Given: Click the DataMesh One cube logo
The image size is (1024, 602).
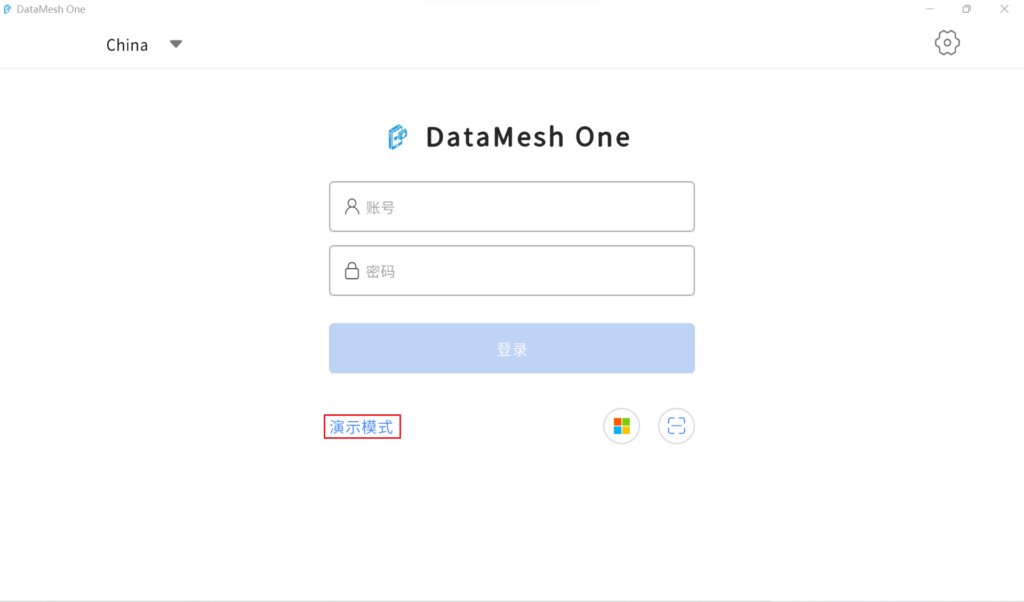Looking at the screenshot, I should (398, 137).
